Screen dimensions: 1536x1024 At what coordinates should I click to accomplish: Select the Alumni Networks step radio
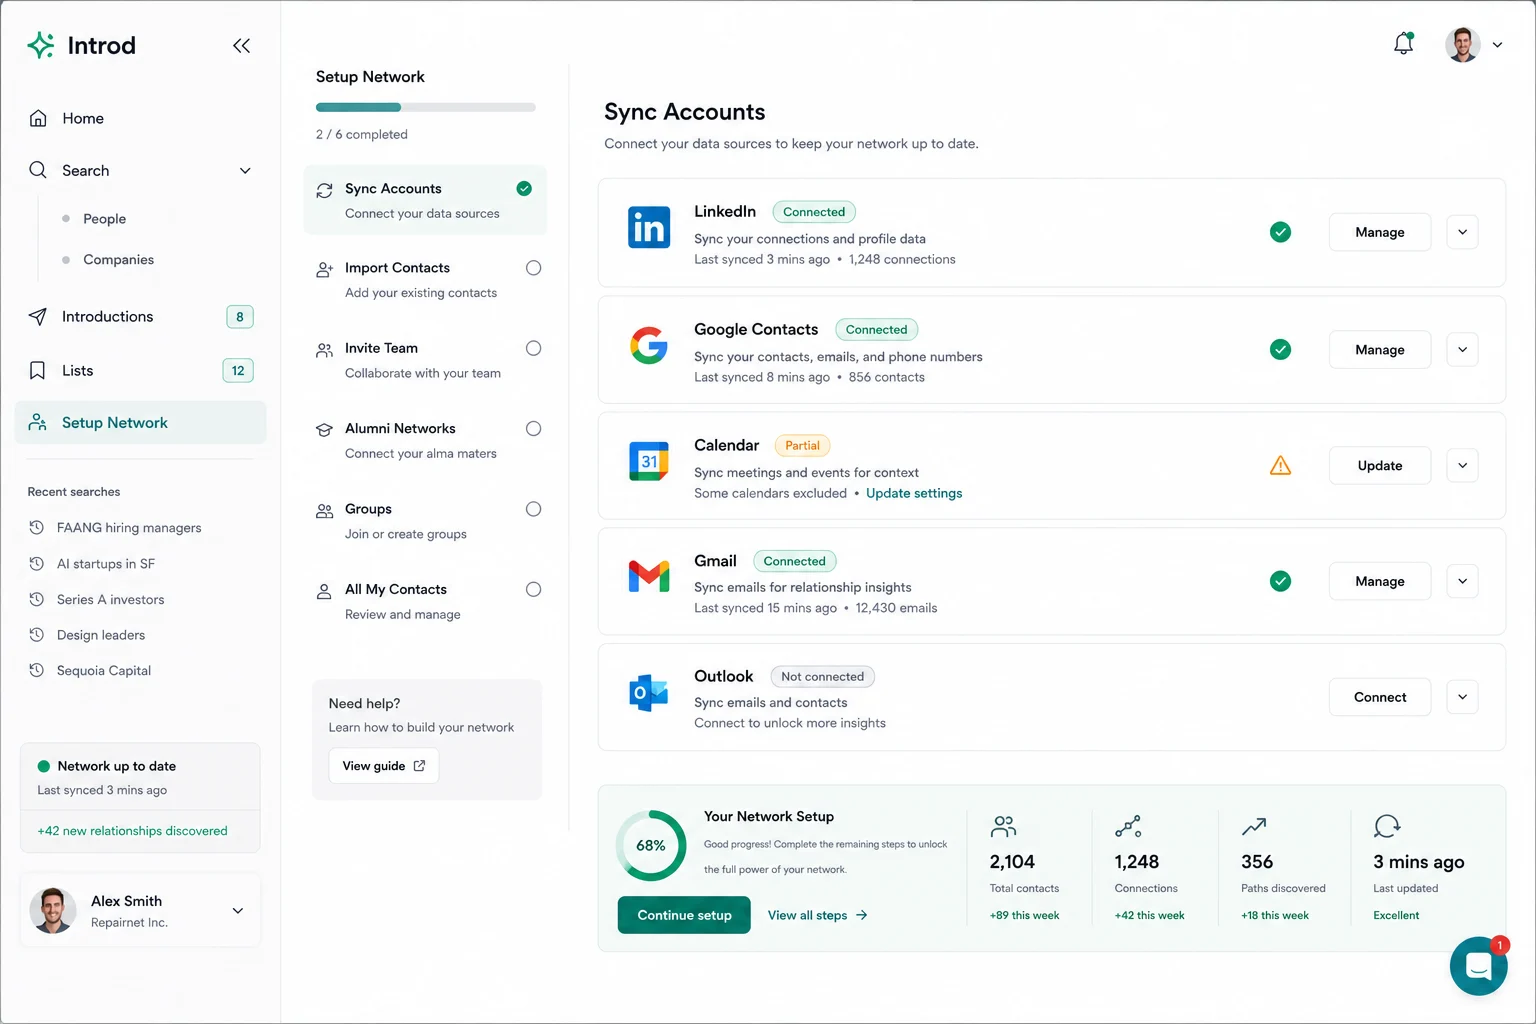point(533,428)
